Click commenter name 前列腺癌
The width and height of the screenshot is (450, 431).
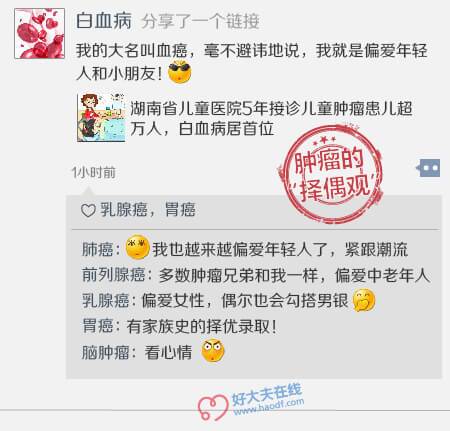tap(114, 275)
